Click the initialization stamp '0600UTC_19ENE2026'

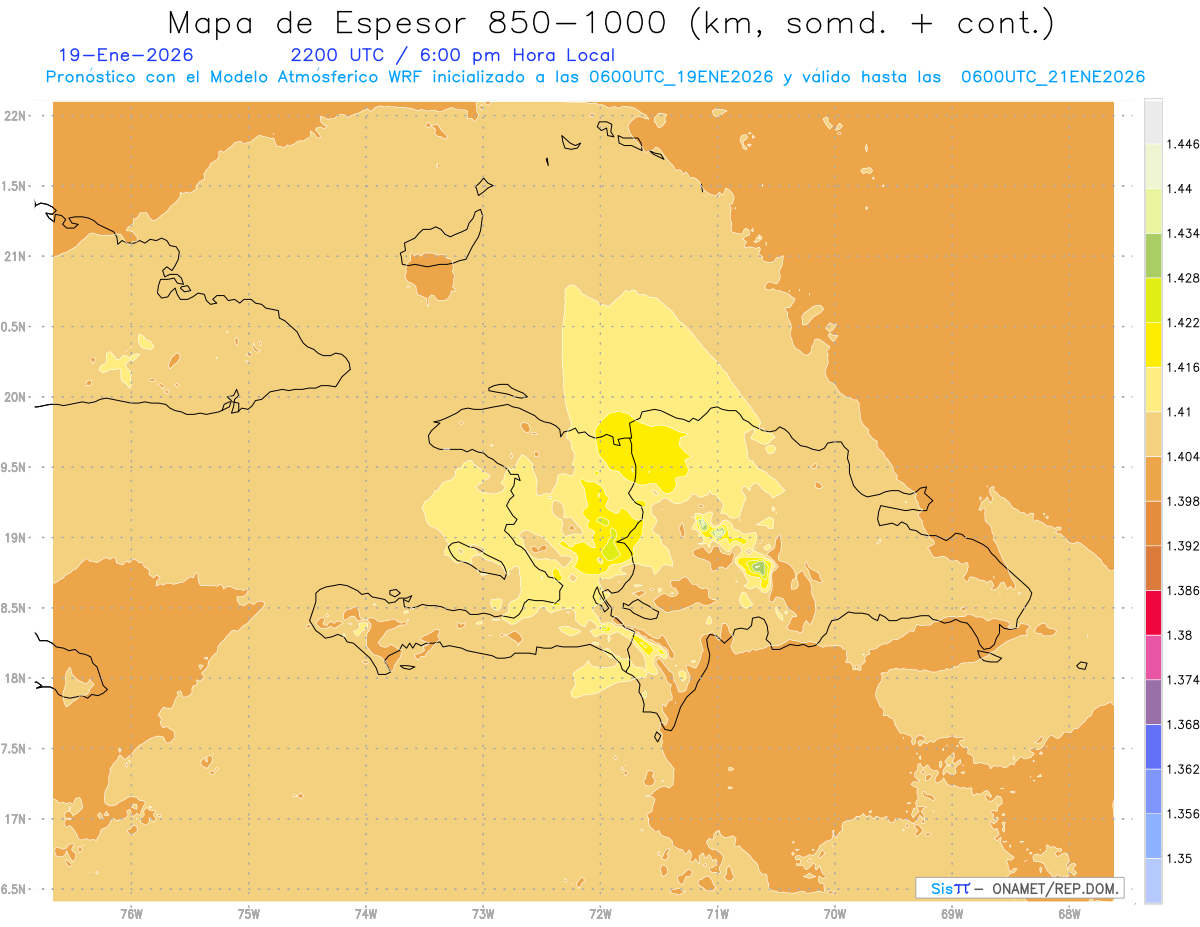[679, 78]
